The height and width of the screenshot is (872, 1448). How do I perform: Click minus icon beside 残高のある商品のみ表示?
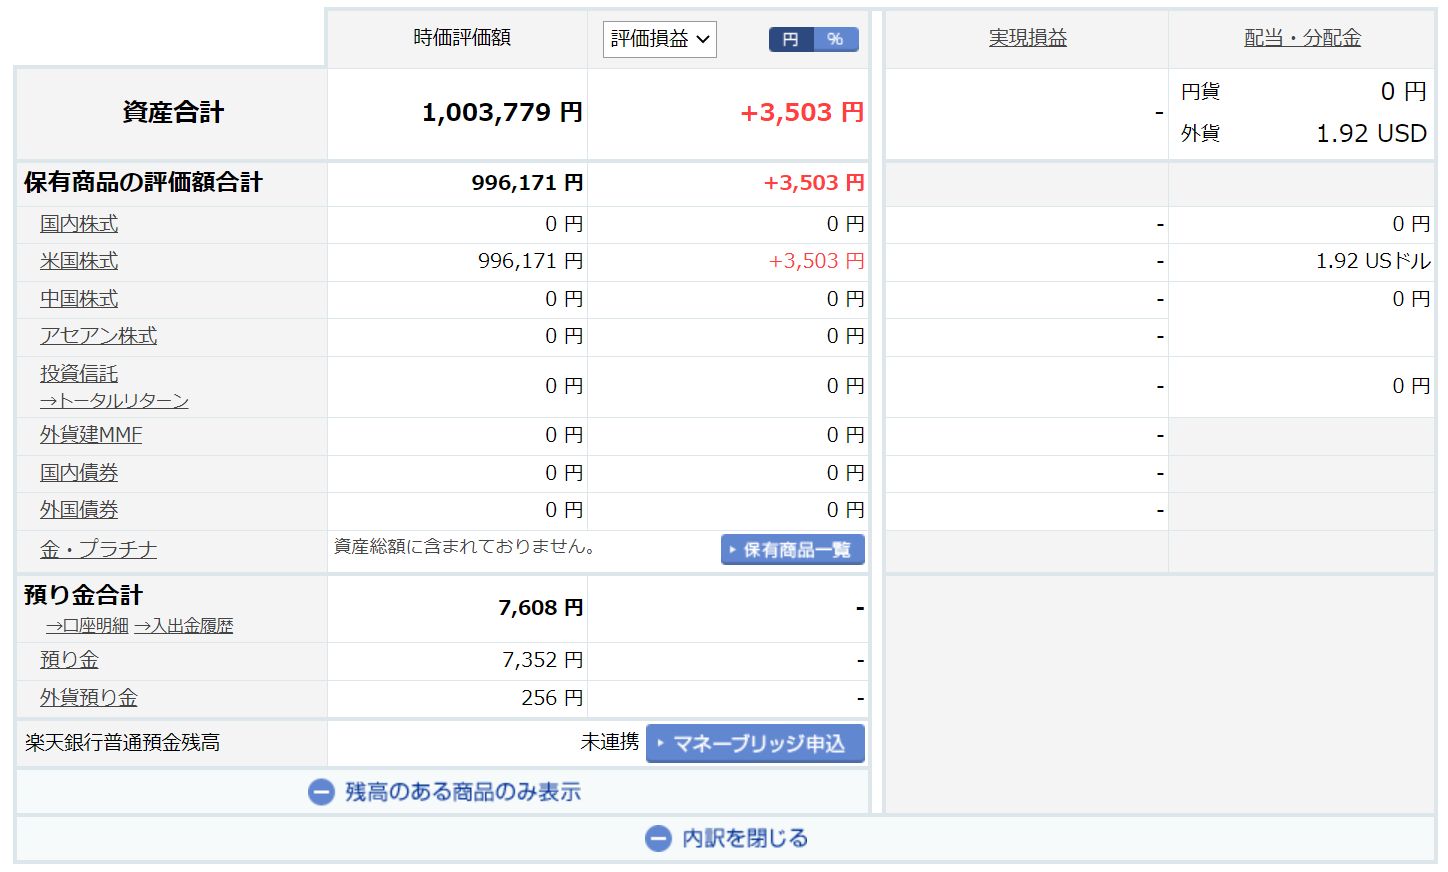pyautogui.click(x=321, y=792)
